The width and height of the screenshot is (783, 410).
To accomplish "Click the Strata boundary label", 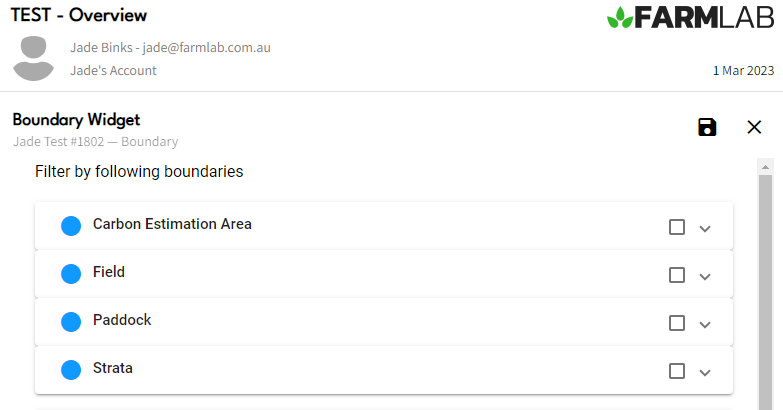I will pos(113,368).
